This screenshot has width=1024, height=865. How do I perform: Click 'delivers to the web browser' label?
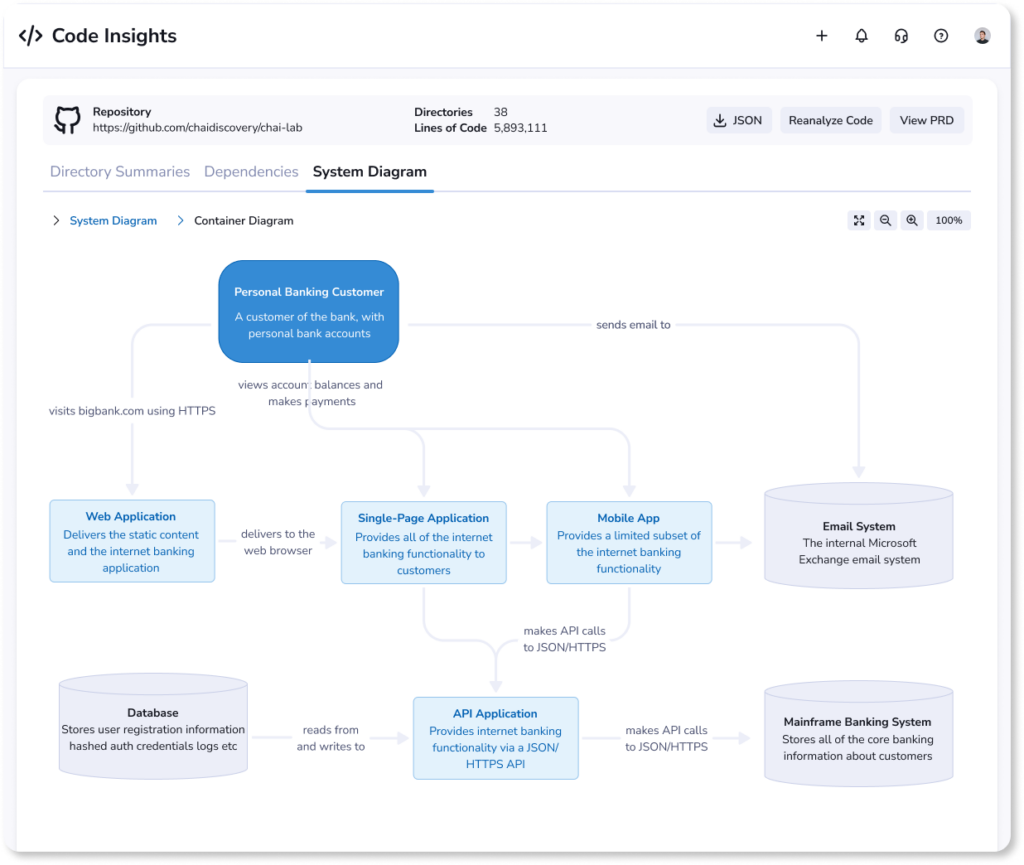(x=278, y=542)
